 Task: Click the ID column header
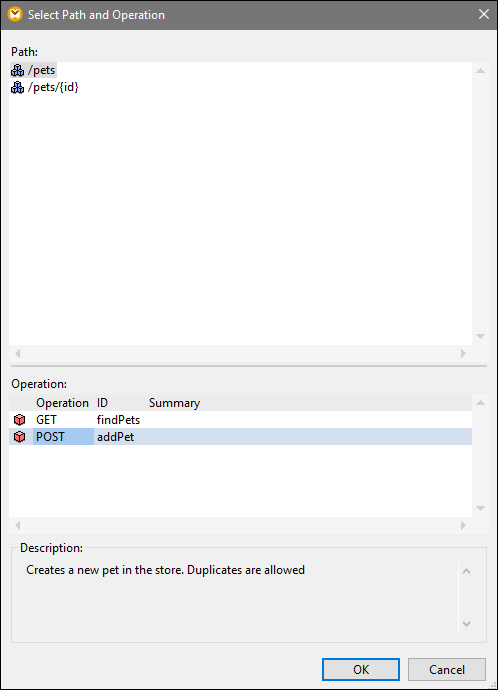click(102, 403)
